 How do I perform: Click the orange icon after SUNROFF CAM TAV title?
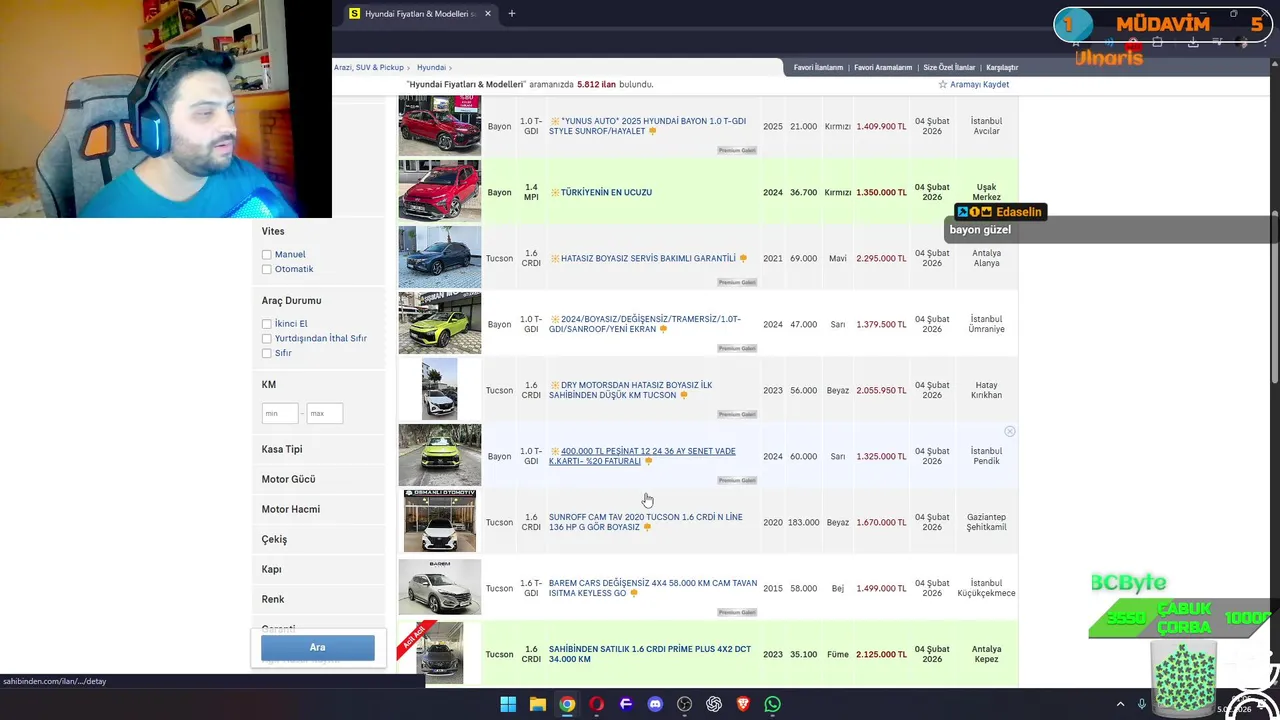(x=647, y=527)
